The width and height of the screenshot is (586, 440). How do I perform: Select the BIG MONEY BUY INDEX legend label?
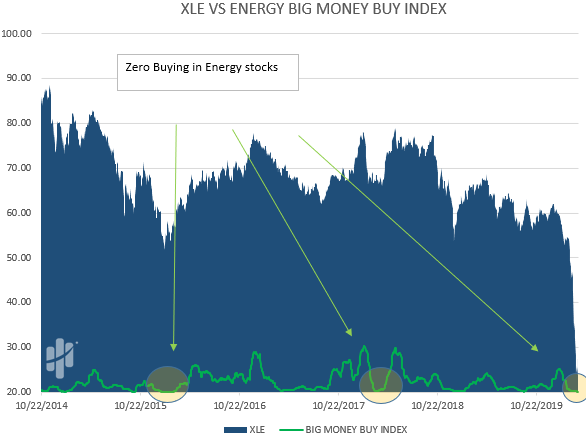356,430
